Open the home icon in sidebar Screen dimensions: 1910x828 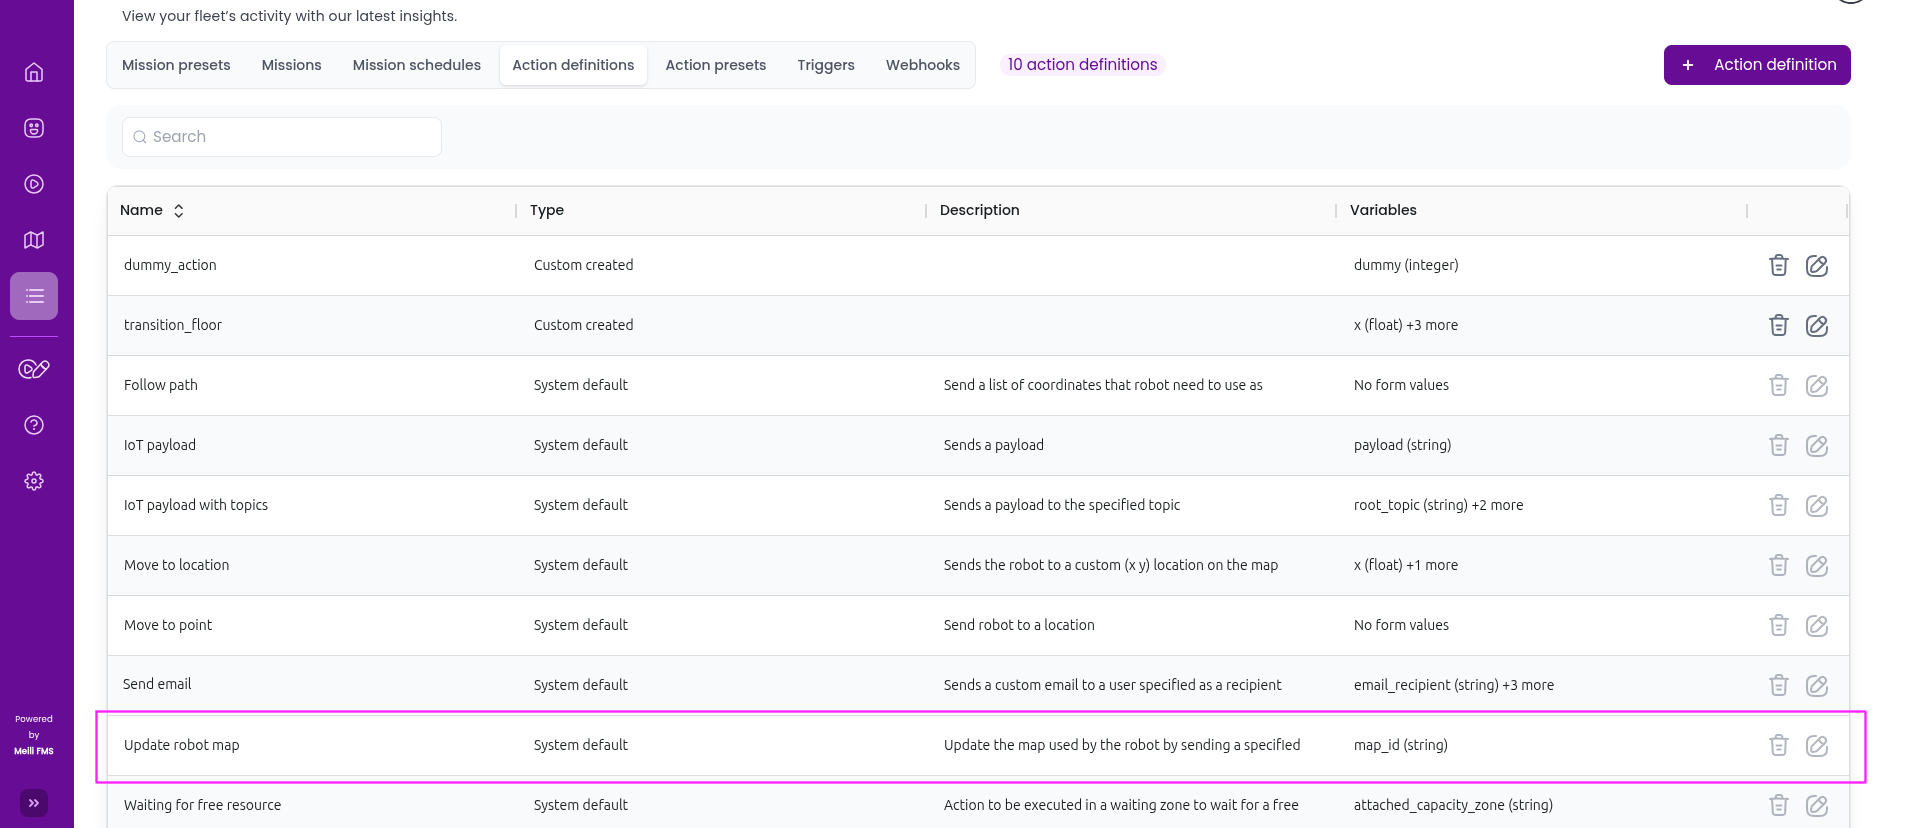[34, 72]
